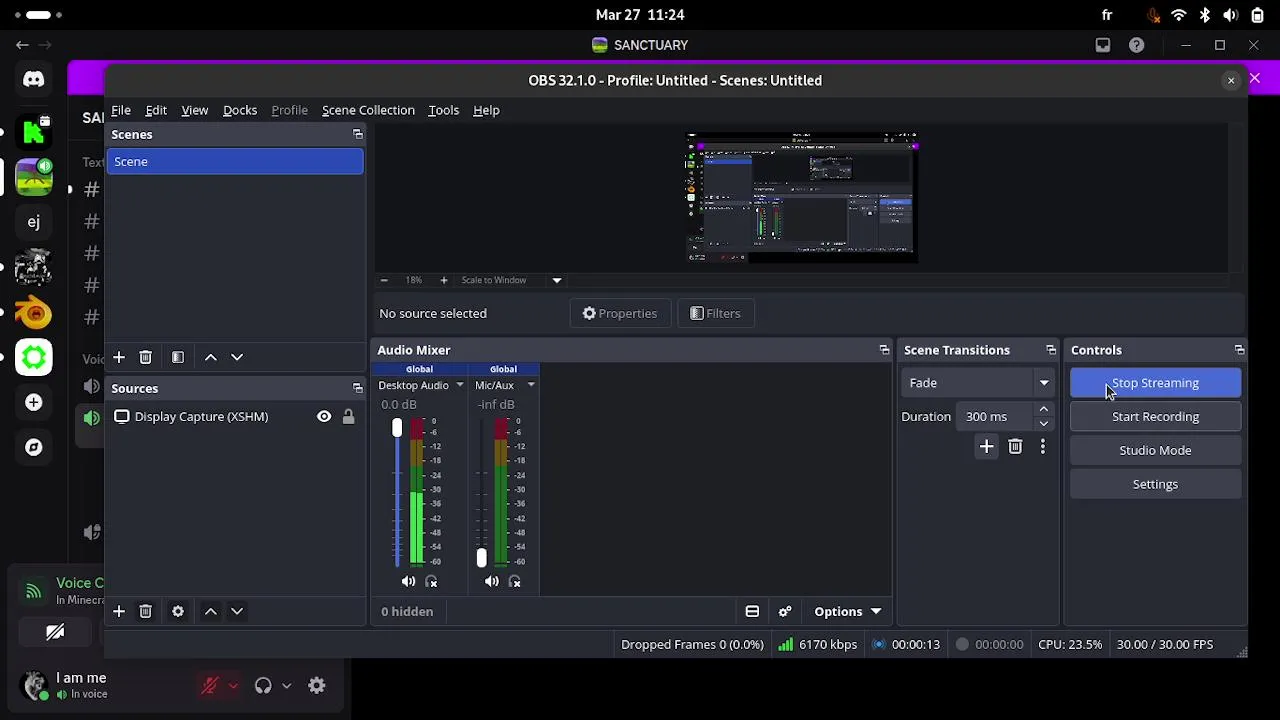
Task: Remove selected scene with trash icon
Action: pos(145,357)
